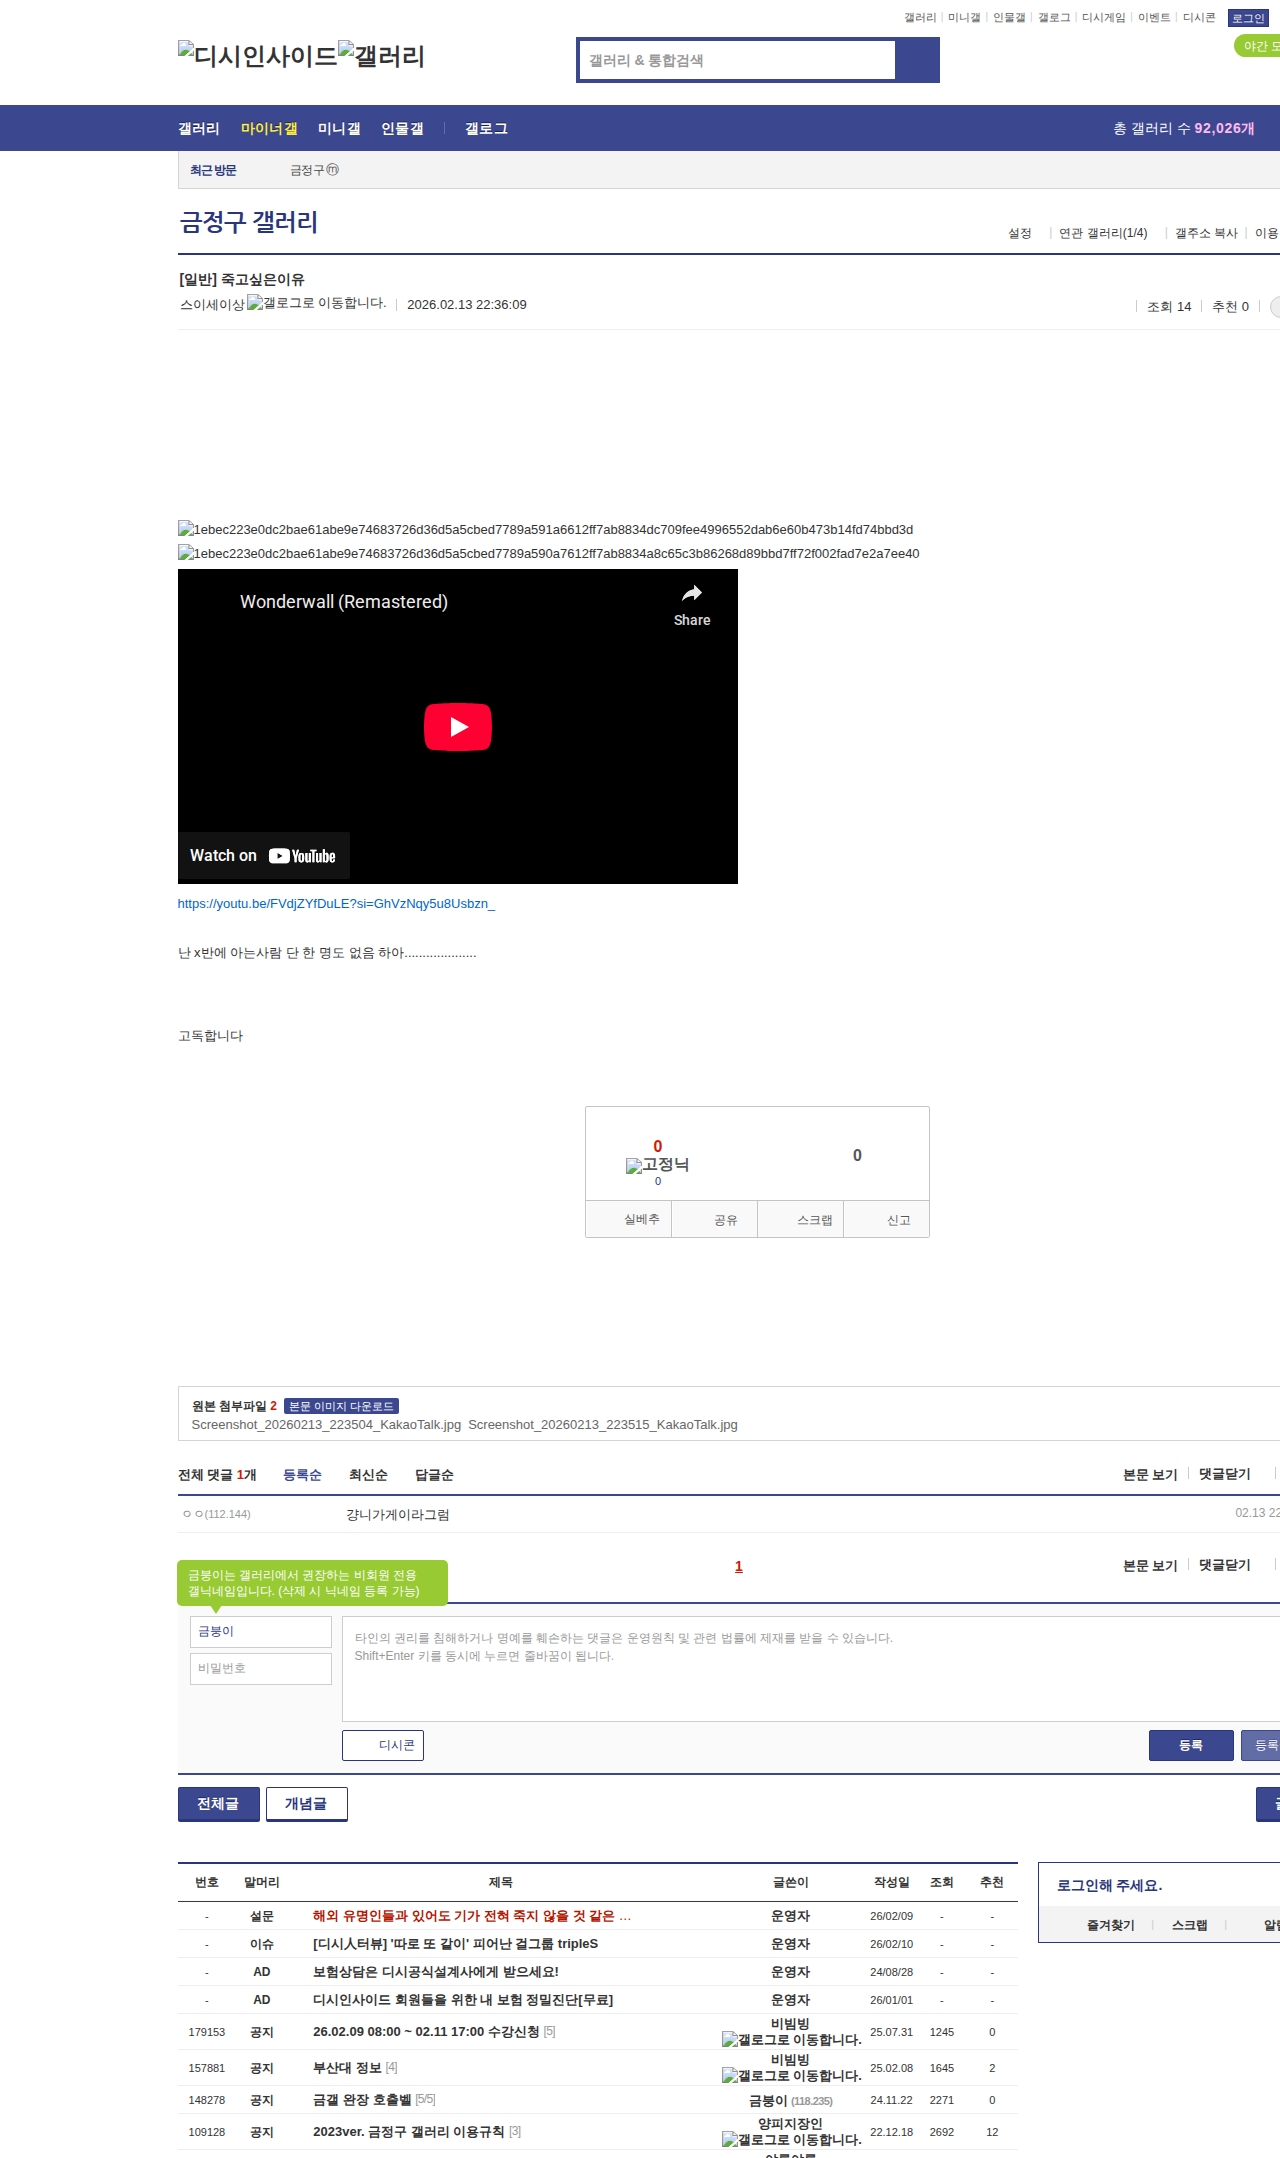1280x2158 pixels.
Task: Download Screenshot_20260213_223515_KakaoTalk.jpg attachment
Action: (603, 1425)
